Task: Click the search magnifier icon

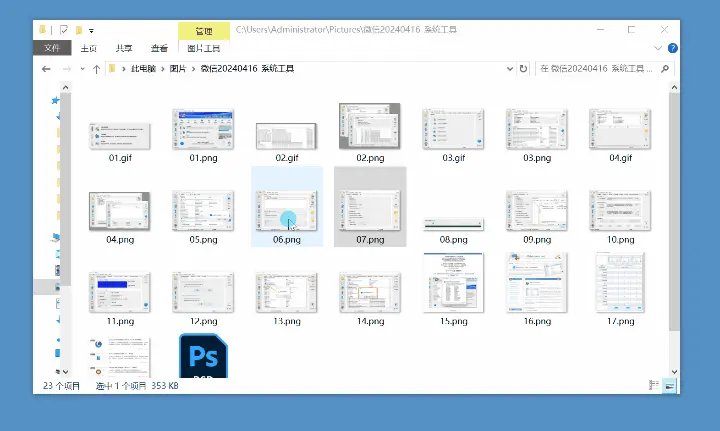Action: (665, 69)
